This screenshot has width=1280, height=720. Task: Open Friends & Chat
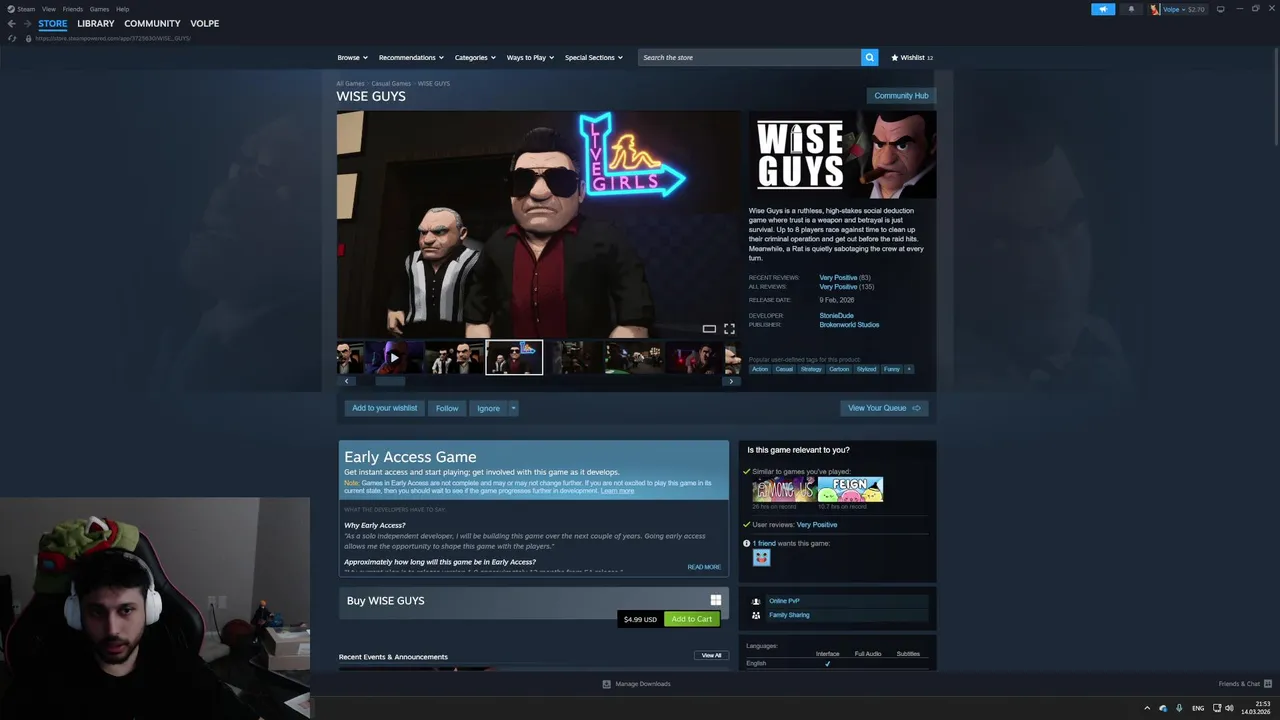tap(1244, 684)
